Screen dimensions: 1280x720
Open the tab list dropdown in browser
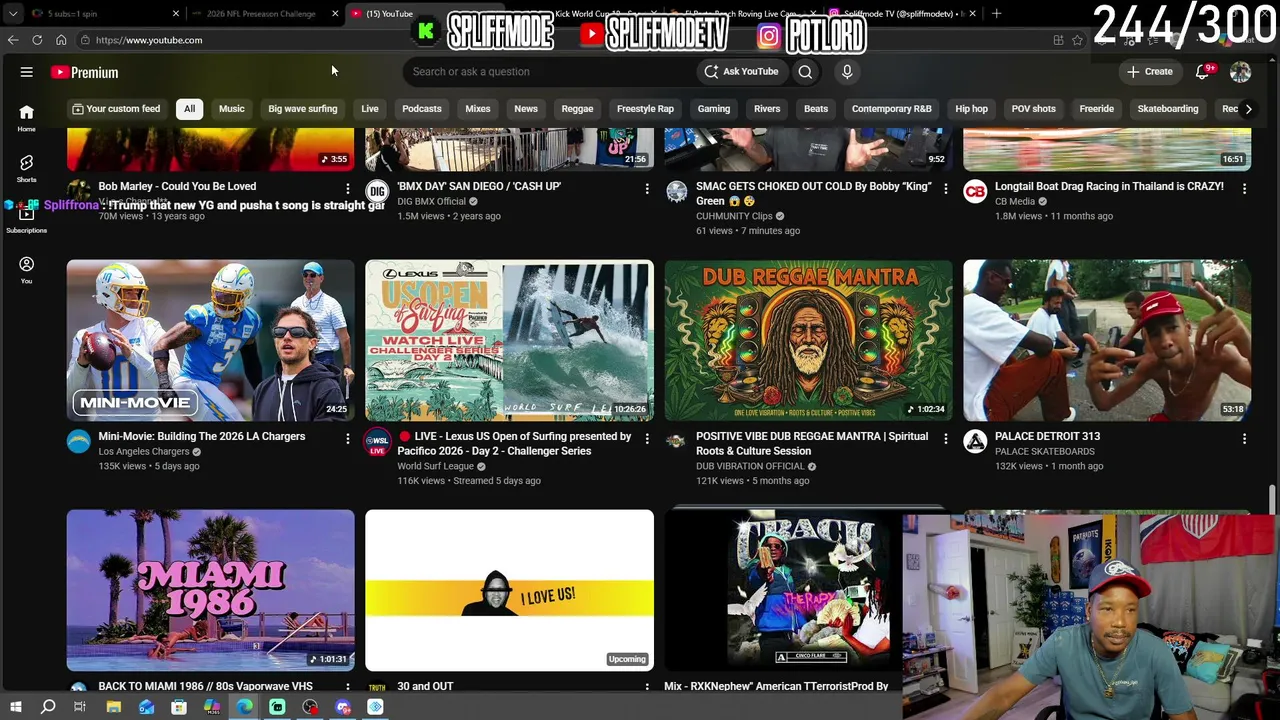(x=13, y=13)
